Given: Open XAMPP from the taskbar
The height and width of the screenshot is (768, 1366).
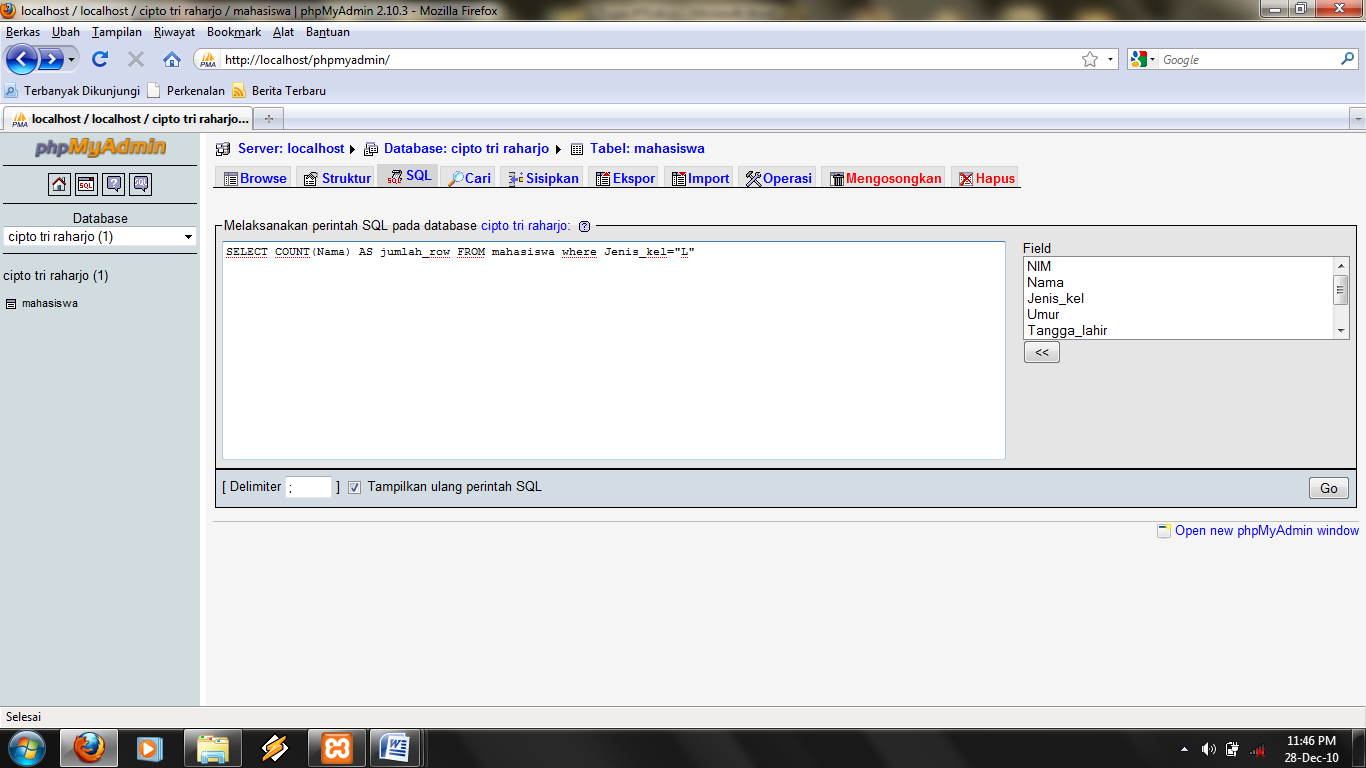Looking at the screenshot, I should [337, 748].
